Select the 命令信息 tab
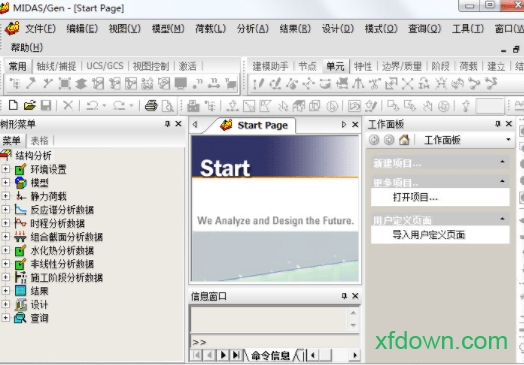524x365 pixels. (270, 355)
